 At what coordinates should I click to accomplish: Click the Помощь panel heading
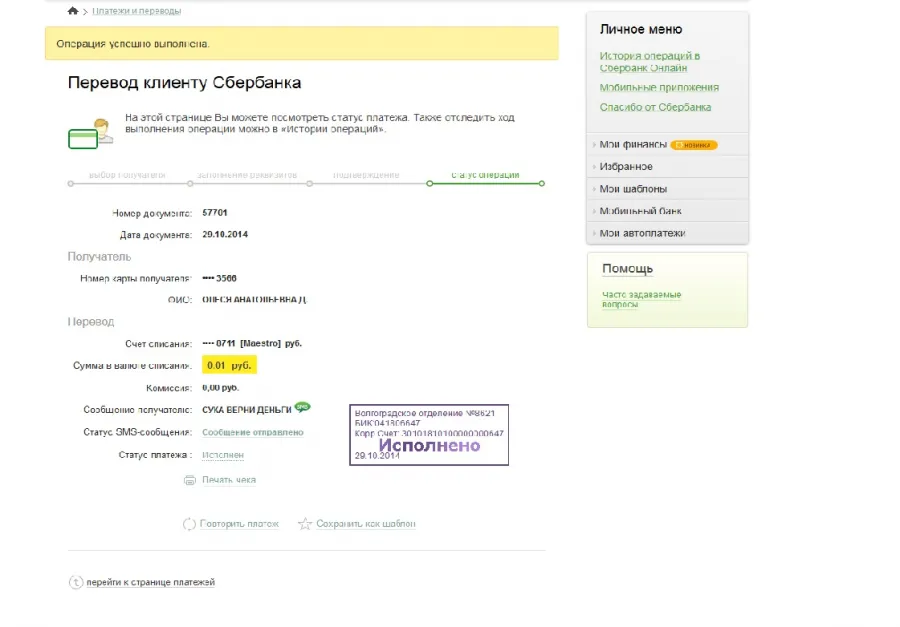[x=627, y=269]
